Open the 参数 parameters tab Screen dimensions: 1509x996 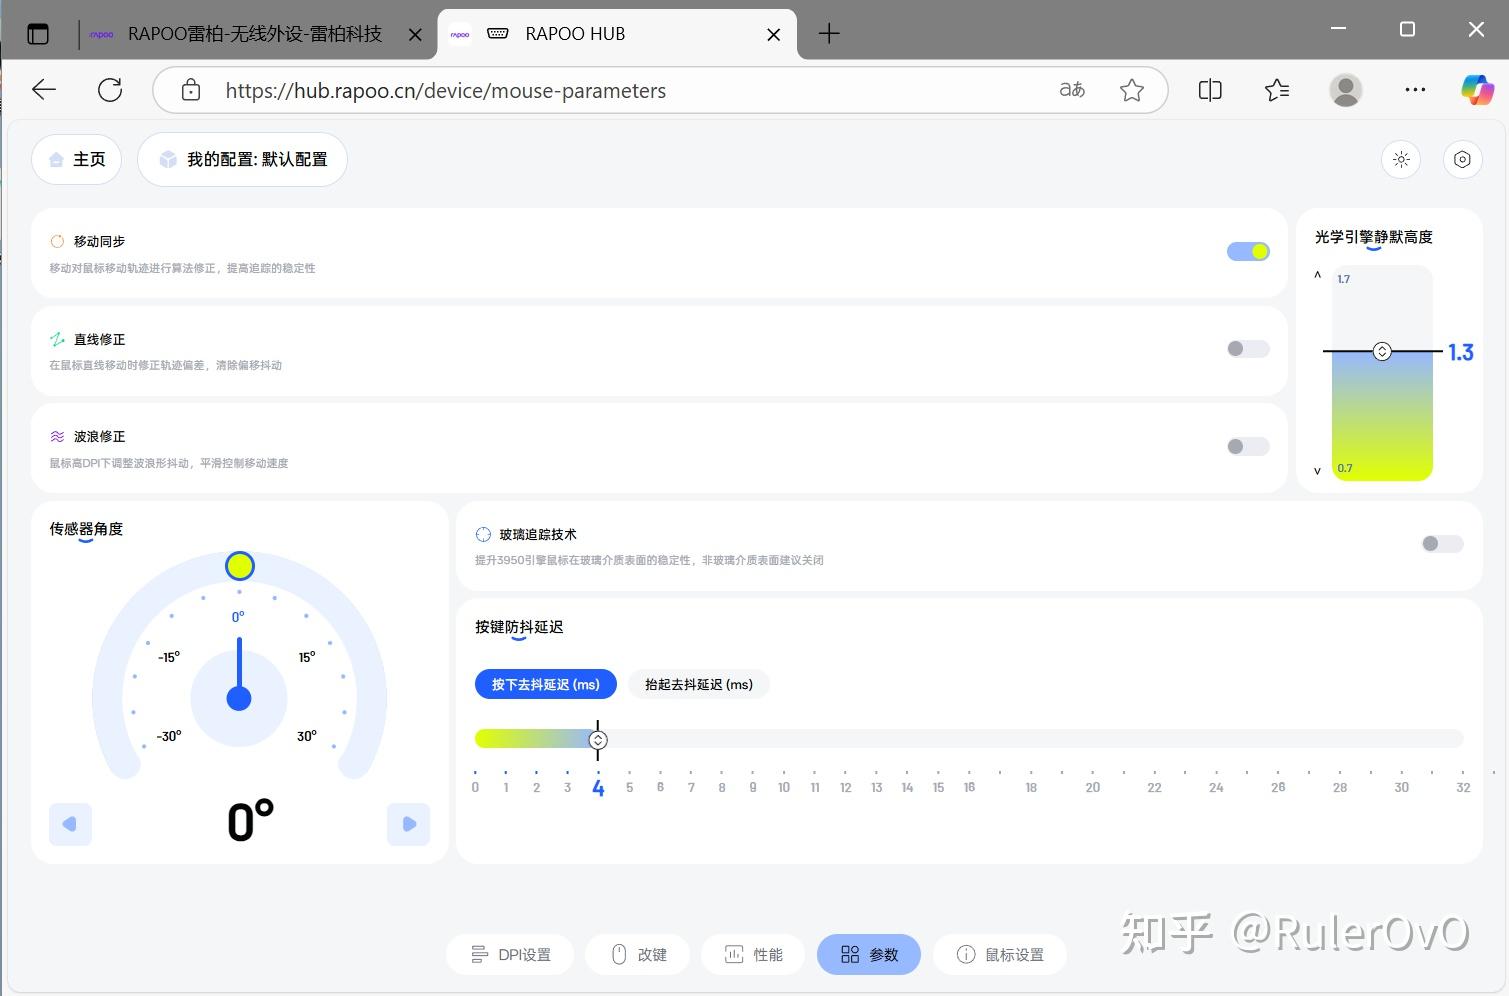(x=870, y=955)
